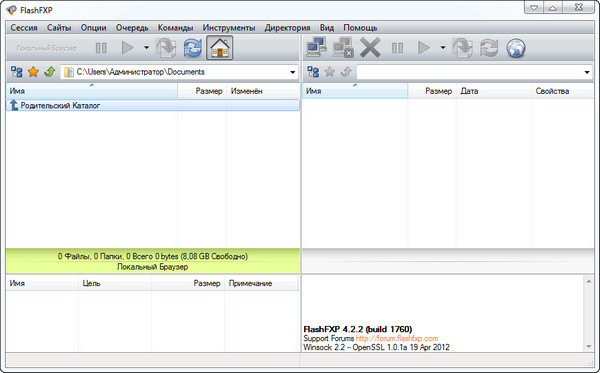Image resolution: width=600 pixels, height=373 pixels.
Task: Open the Инструменты menu
Action: [229, 28]
